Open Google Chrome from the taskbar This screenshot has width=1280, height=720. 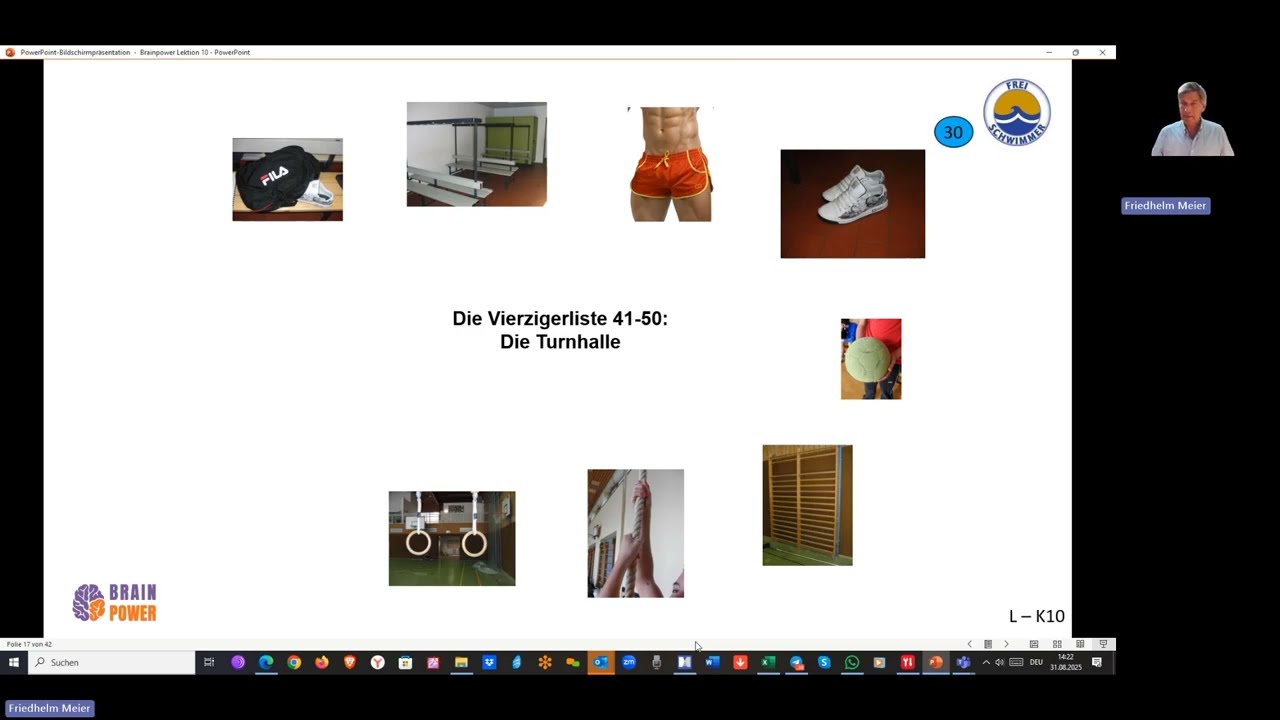pyautogui.click(x=294, y=662)
